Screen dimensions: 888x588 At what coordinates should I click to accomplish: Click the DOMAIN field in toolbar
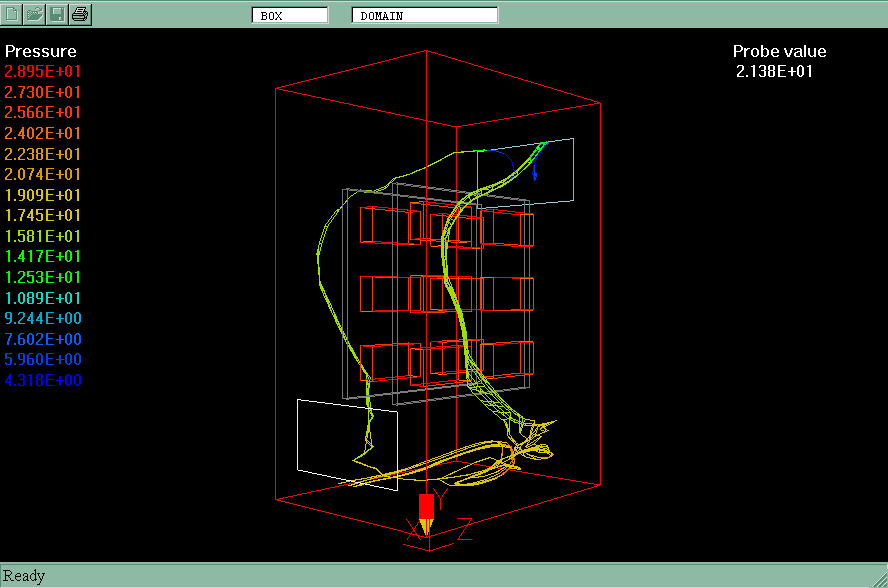pyautogui.click(x=424, y=15)
